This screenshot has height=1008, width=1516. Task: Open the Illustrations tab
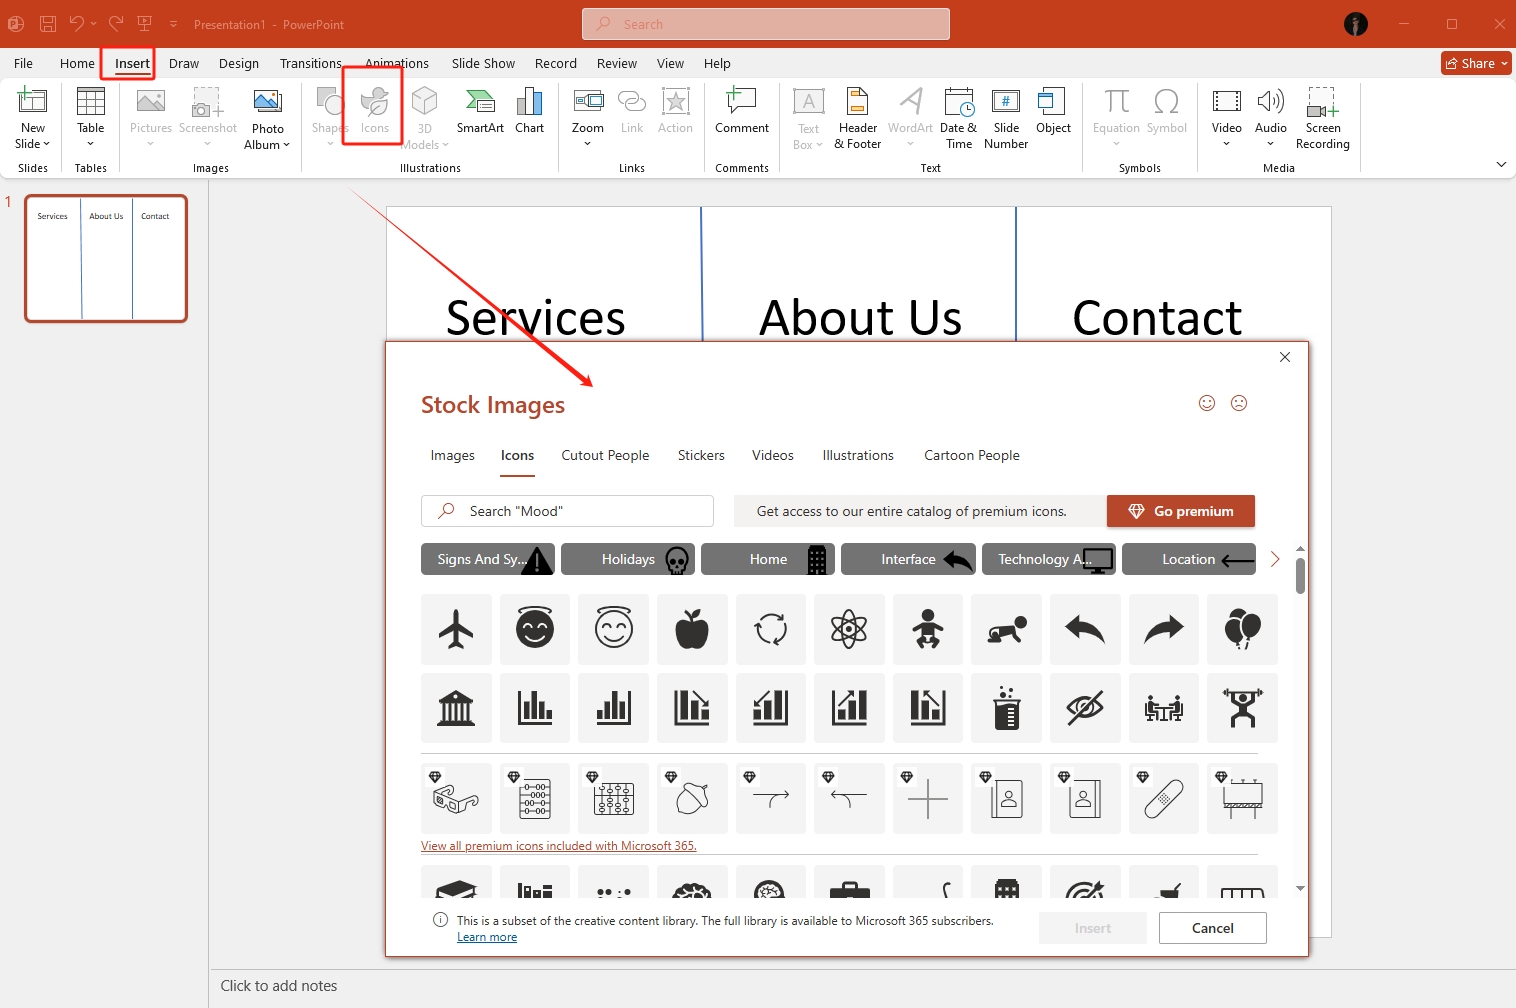point(858,455)
